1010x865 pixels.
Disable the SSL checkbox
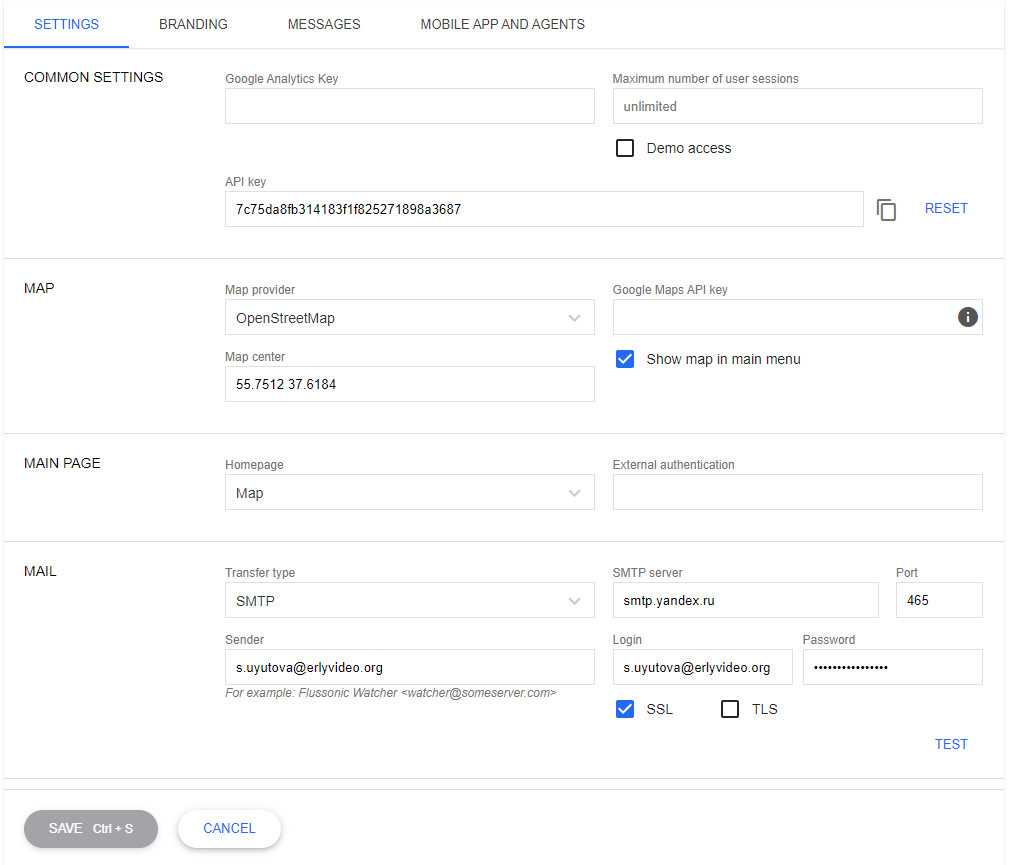[624, 708]
